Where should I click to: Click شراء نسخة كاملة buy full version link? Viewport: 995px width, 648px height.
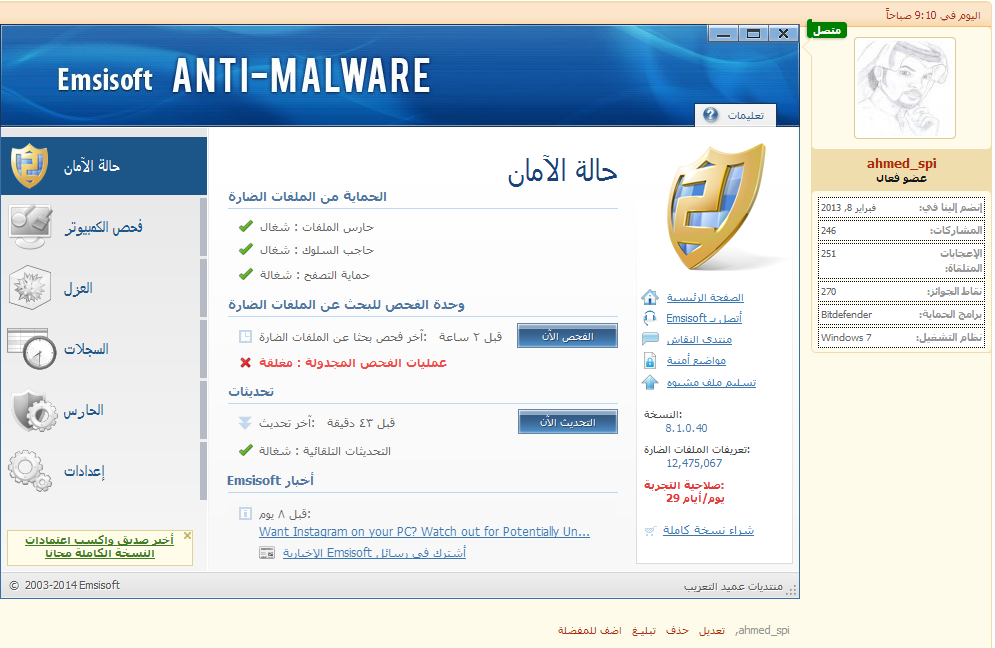(x=708, y=530)
